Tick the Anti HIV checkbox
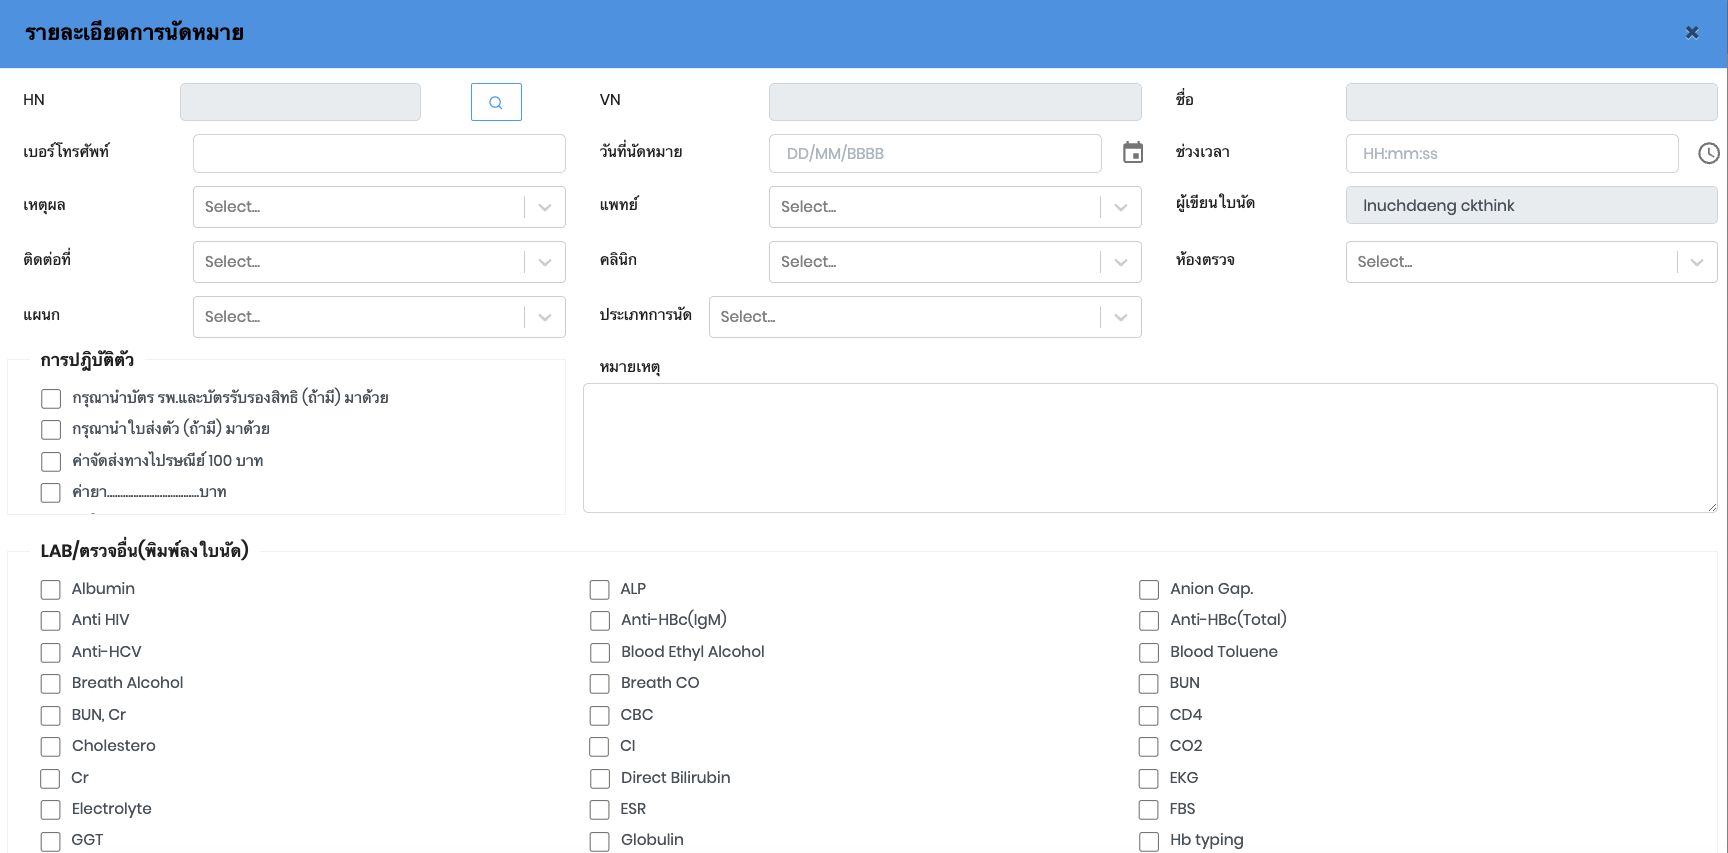 (x=51, y=621)
